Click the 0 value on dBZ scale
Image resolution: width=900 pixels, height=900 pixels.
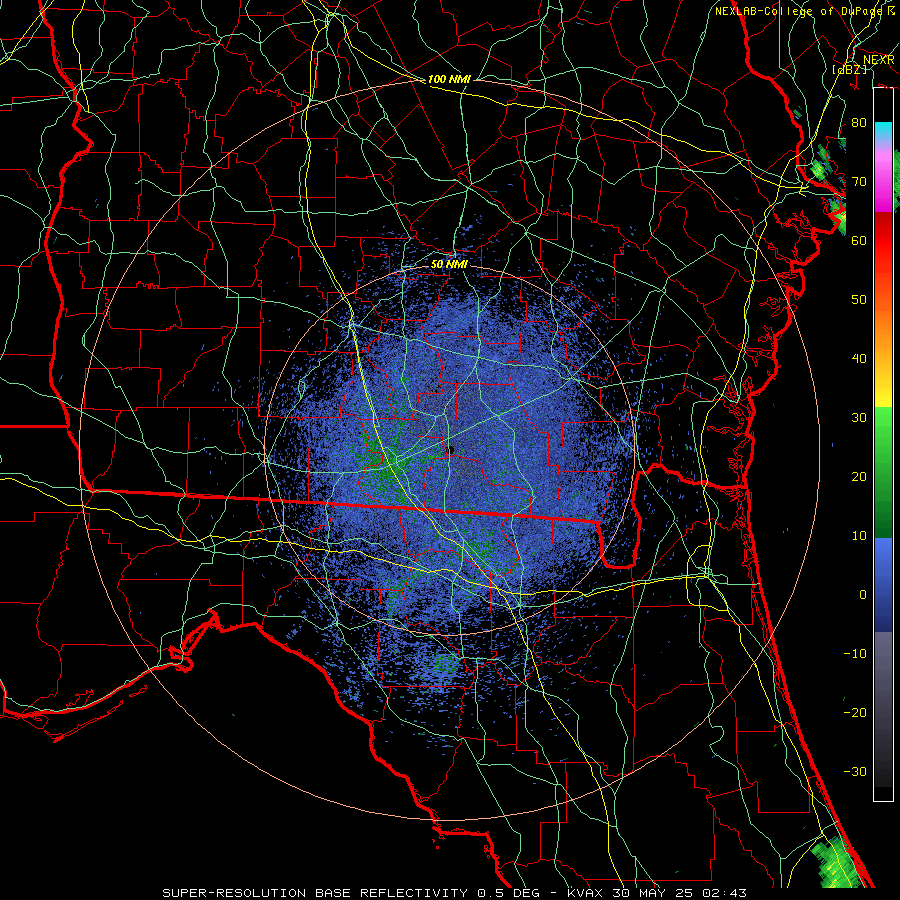pyautogui.click(x=863, y=595)
